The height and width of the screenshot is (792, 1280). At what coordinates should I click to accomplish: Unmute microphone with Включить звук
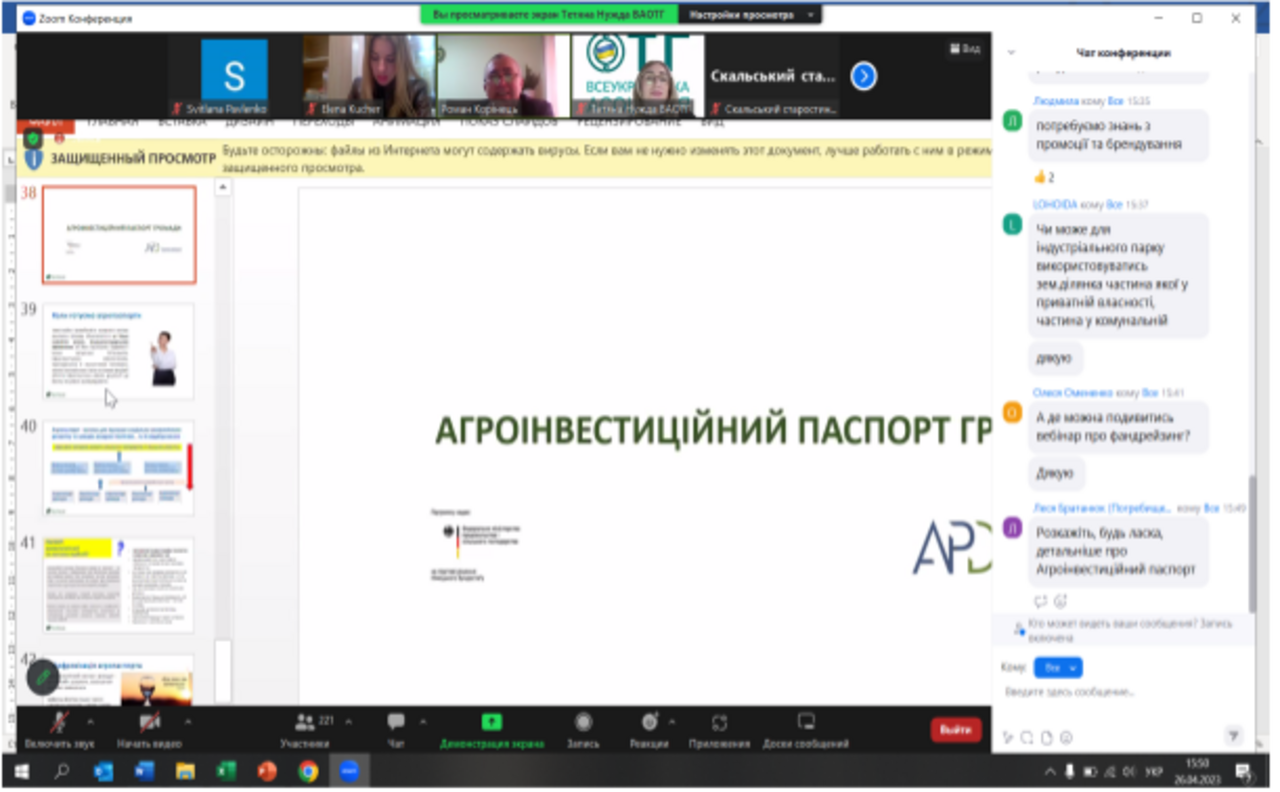(x=61, y=722)
